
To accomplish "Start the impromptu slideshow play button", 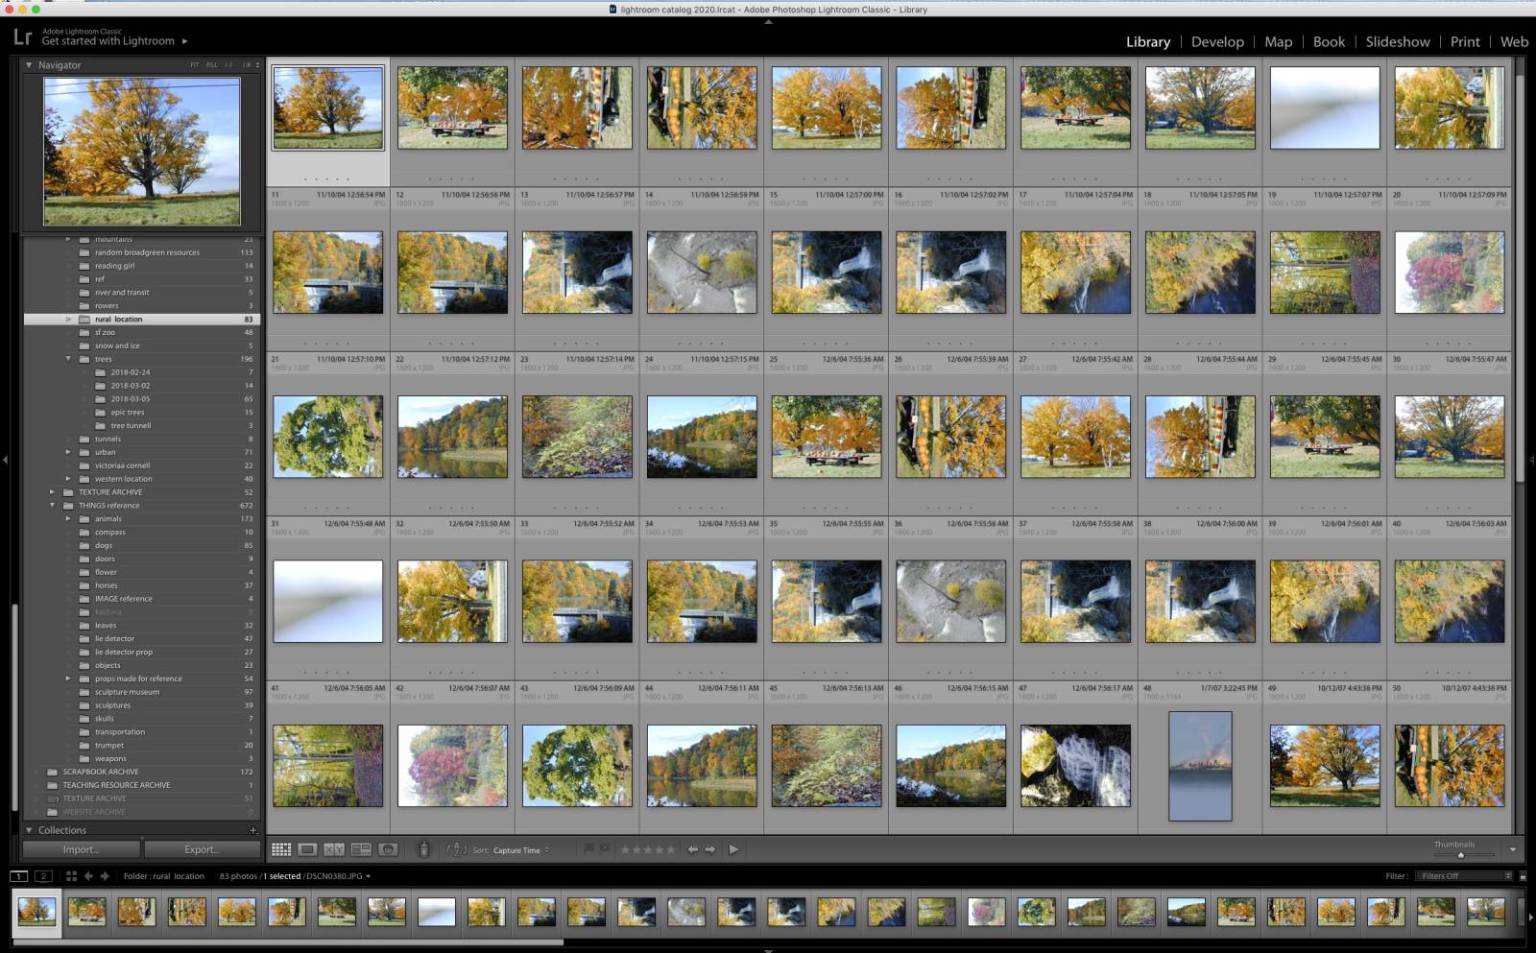I will 734,849.
